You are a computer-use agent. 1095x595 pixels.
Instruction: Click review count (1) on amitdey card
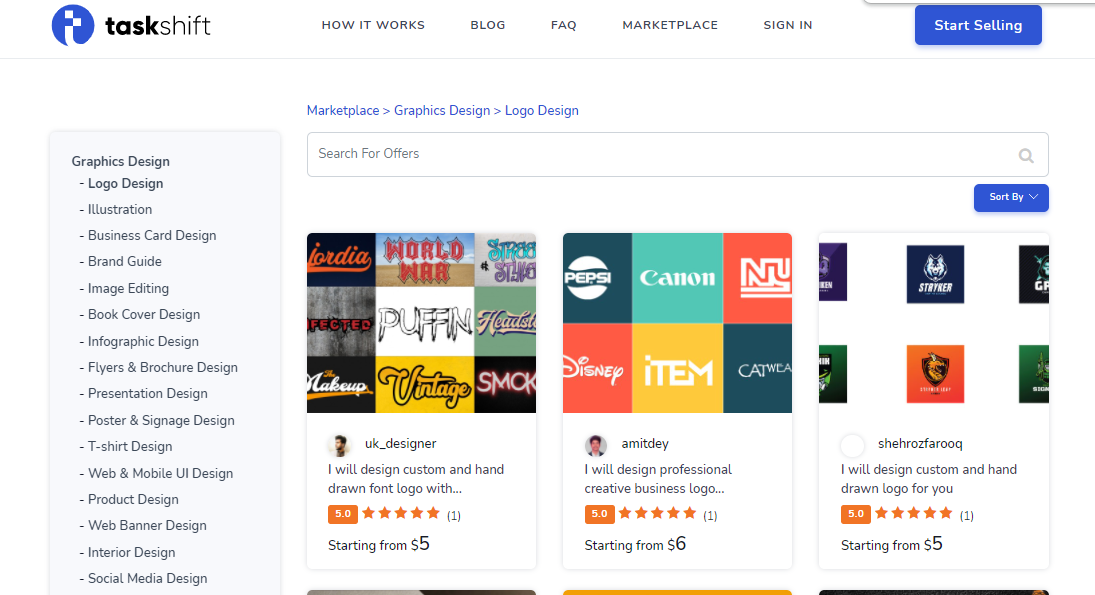[710, 515]
